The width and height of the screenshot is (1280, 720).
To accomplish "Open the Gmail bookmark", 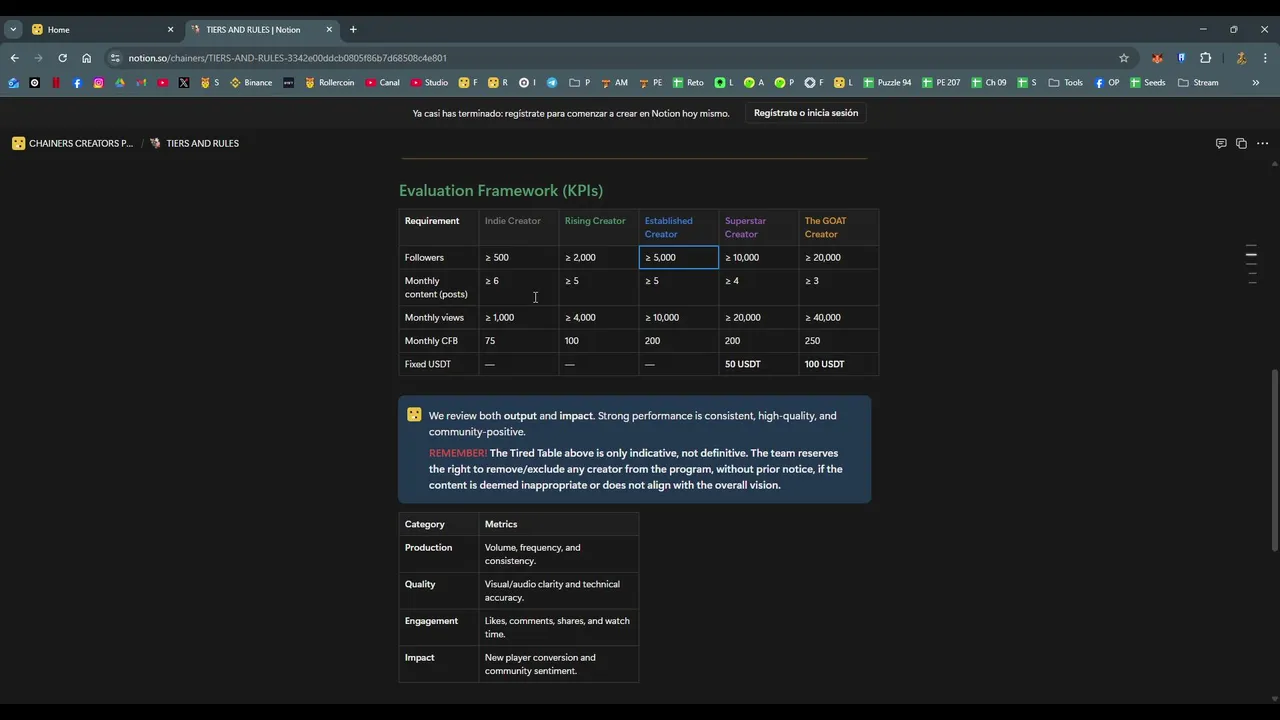I will point(141,83).
